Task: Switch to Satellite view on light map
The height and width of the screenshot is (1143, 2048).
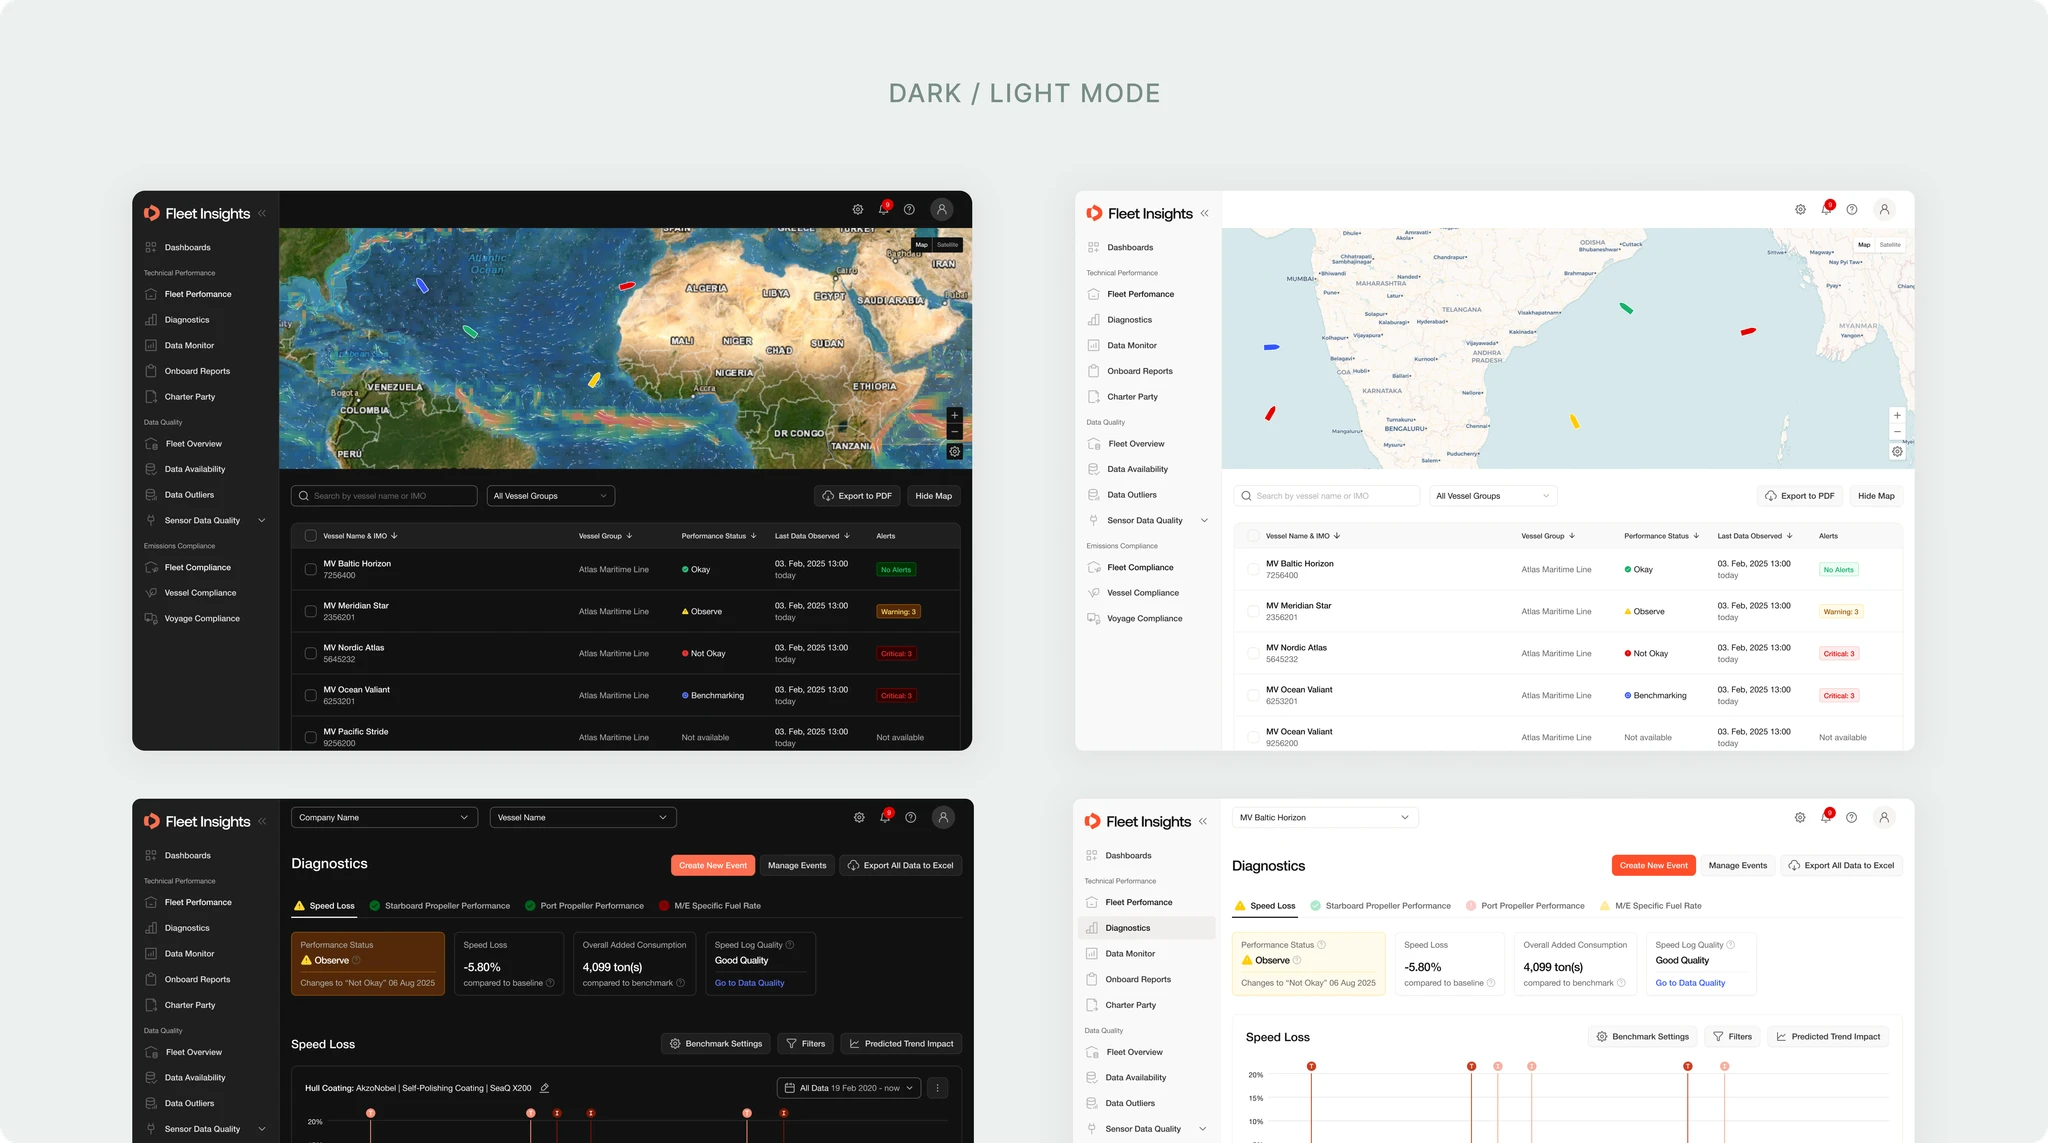Action: tap(1890, 245)
